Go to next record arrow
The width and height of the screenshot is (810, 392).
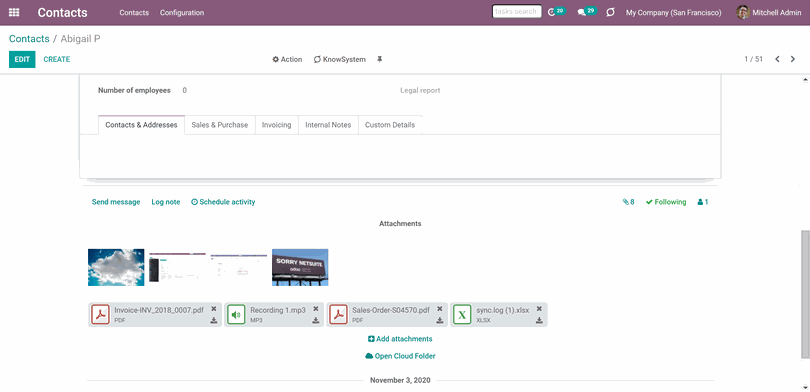tap(793, 59)
